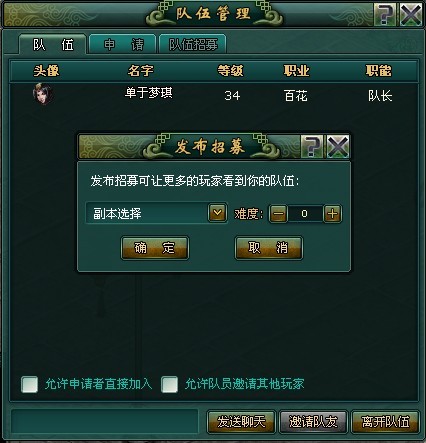
Task: Click the 邀请队友 button
Action: tap(313, 422)
